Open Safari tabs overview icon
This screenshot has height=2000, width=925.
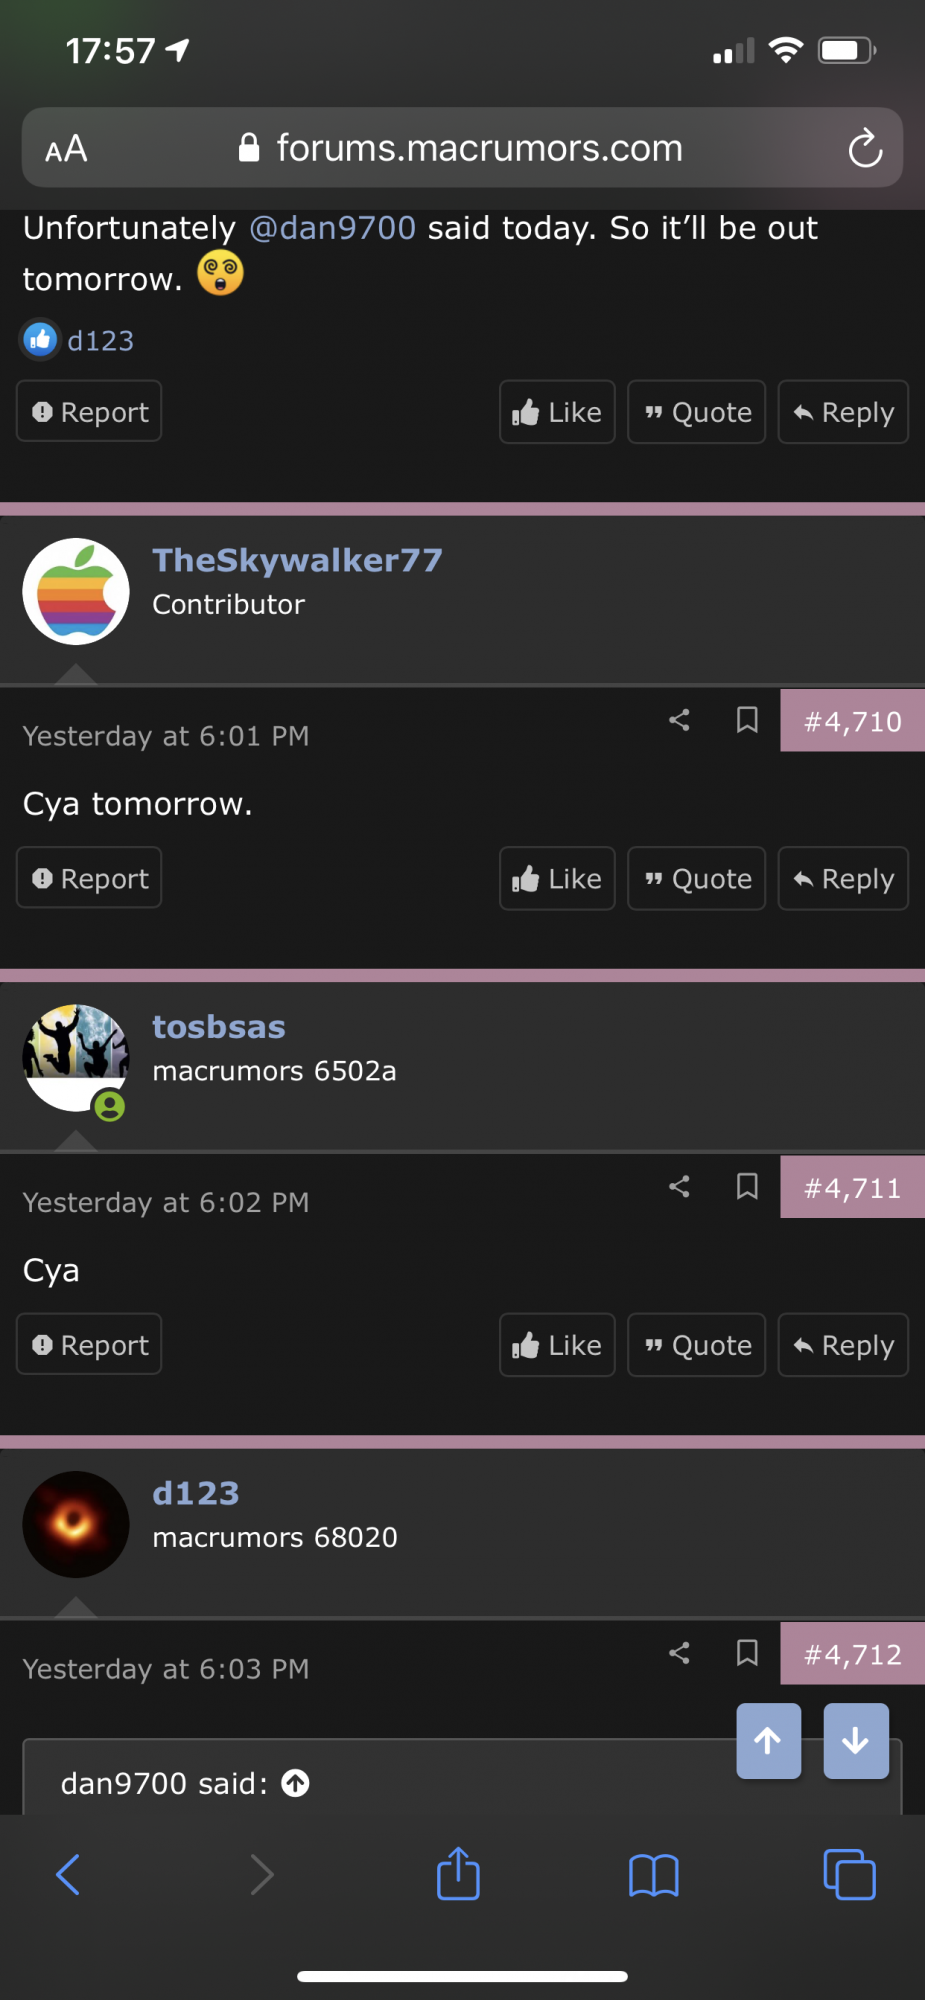849,1874
